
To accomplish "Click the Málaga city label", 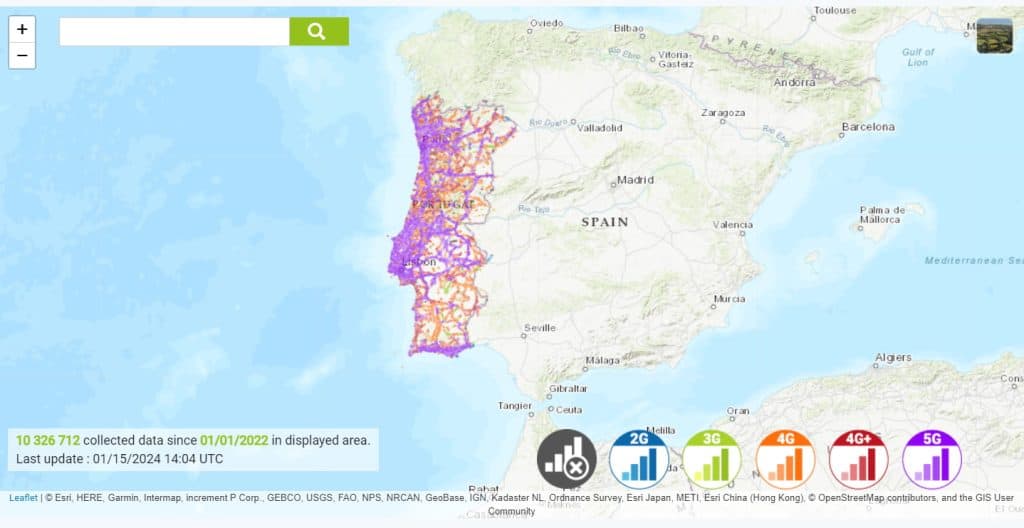I will 602,360.
